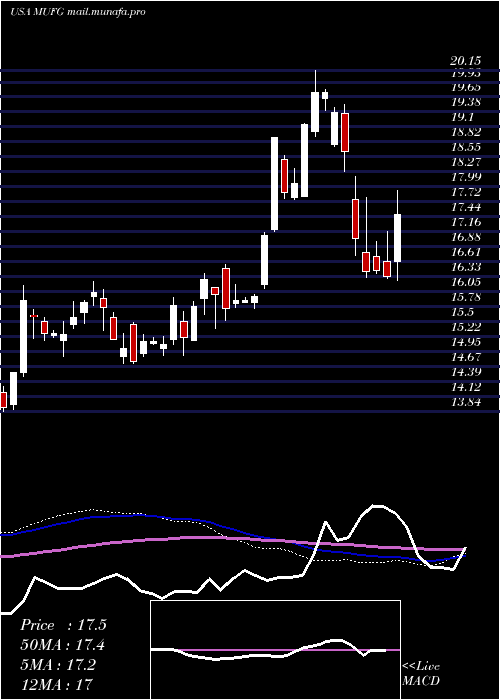
Task: Click the '5MA : 17.2' readout
Action: pos(58,665)
